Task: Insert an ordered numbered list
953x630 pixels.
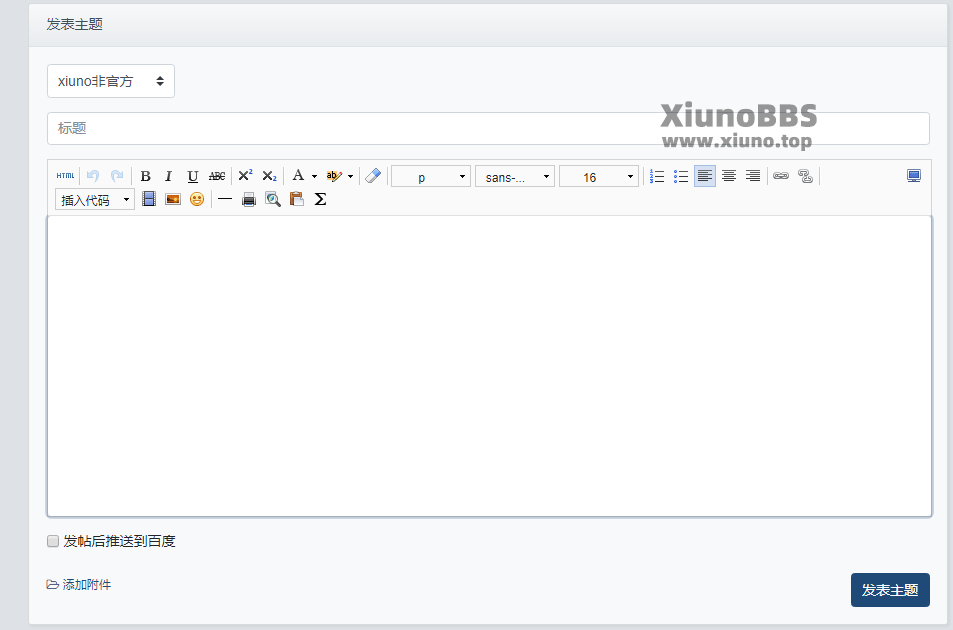Action: [x=657, y=176]
